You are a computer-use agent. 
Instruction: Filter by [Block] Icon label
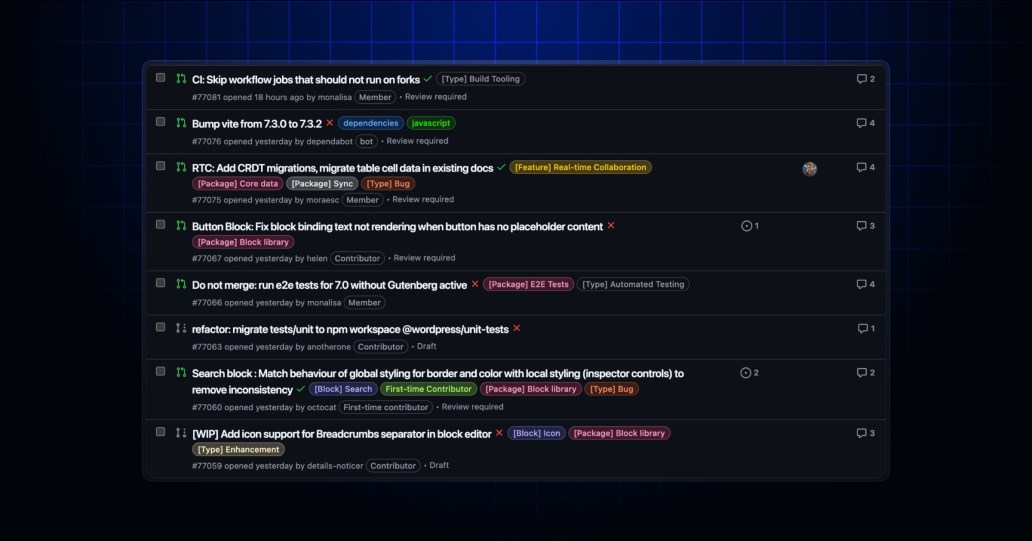[x=536, y=433]
